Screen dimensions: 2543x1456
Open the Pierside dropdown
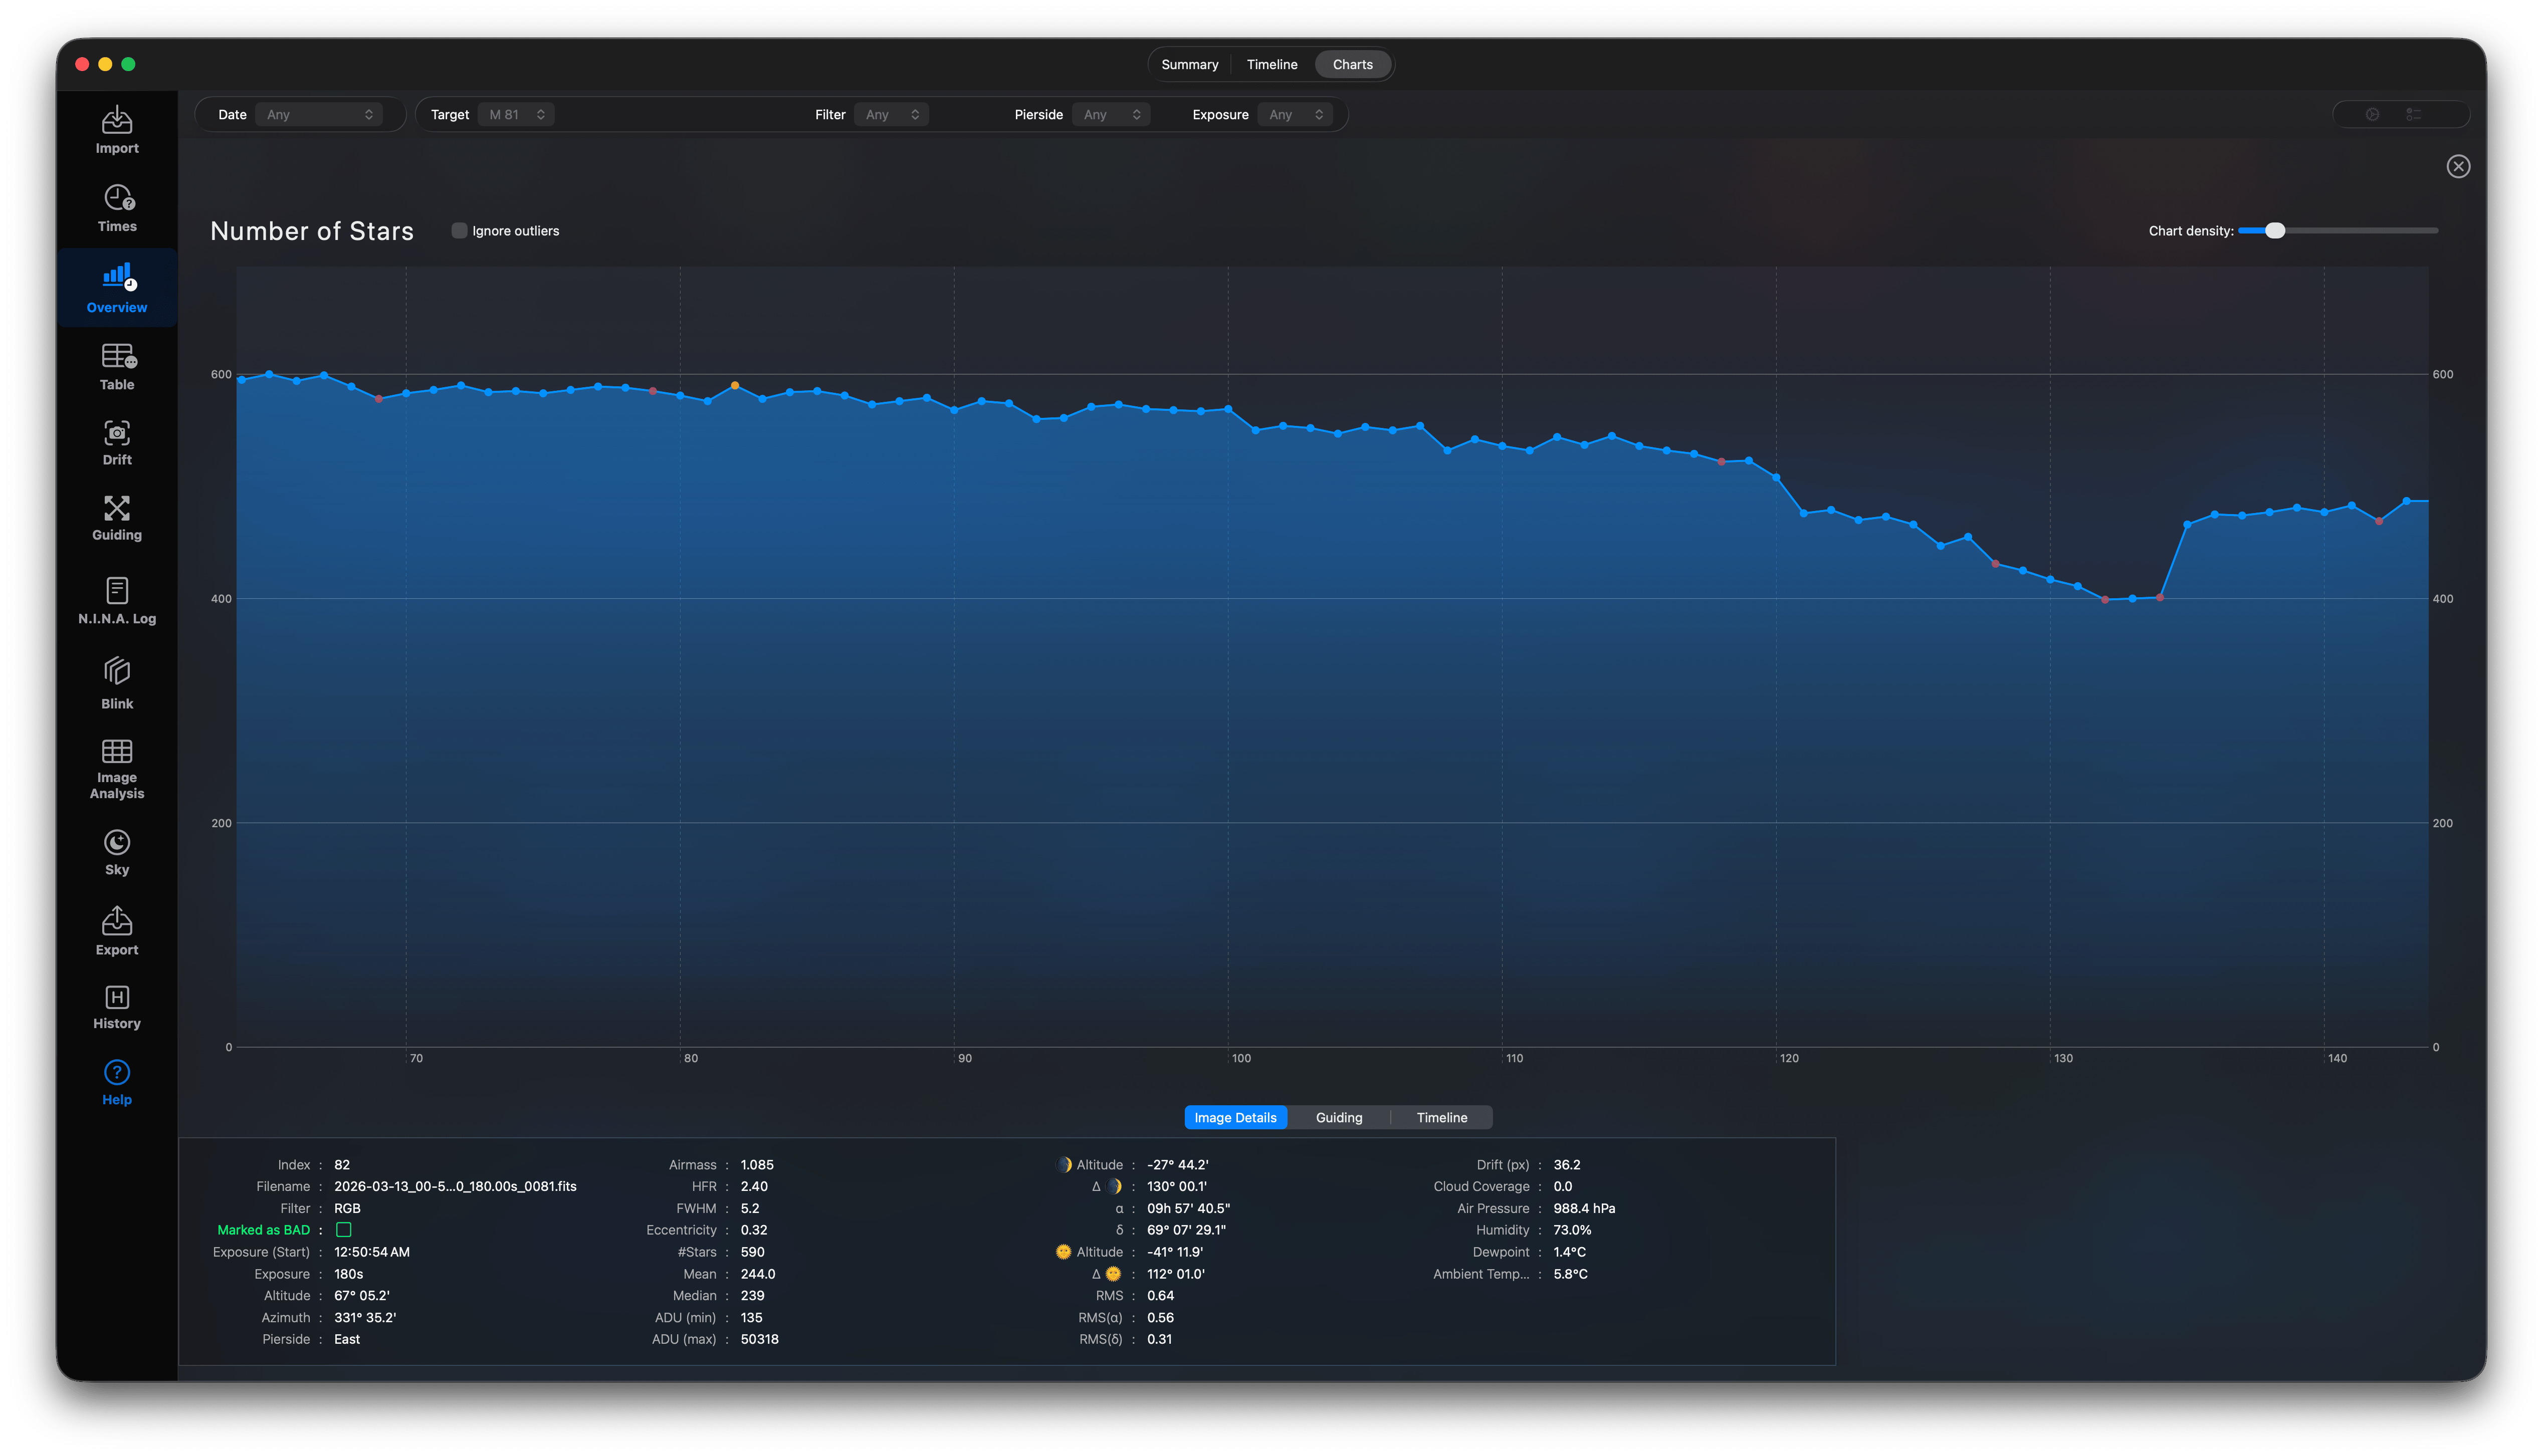pos(1110,115)
